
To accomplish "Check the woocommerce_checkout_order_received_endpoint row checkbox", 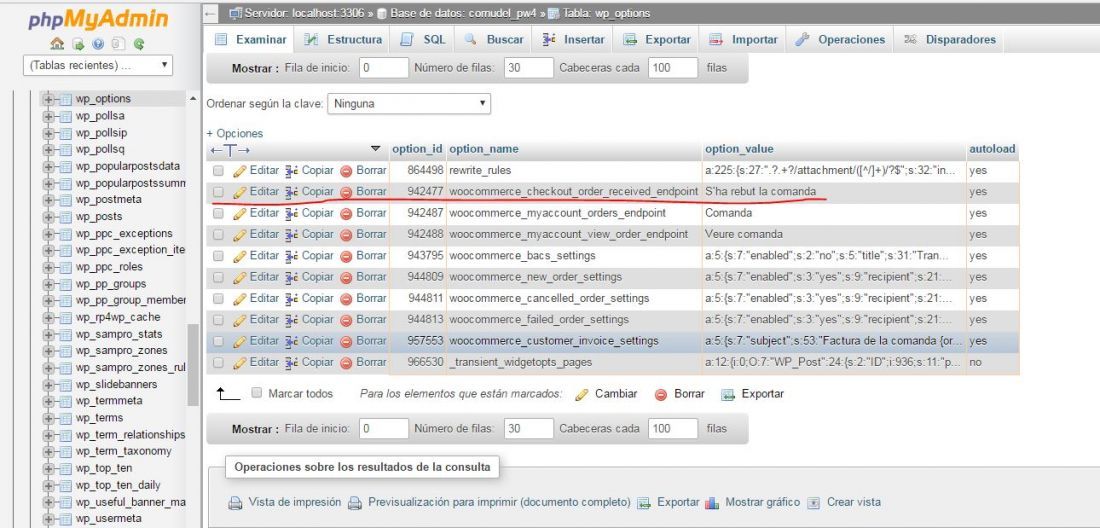I will [x=218, y=191].
